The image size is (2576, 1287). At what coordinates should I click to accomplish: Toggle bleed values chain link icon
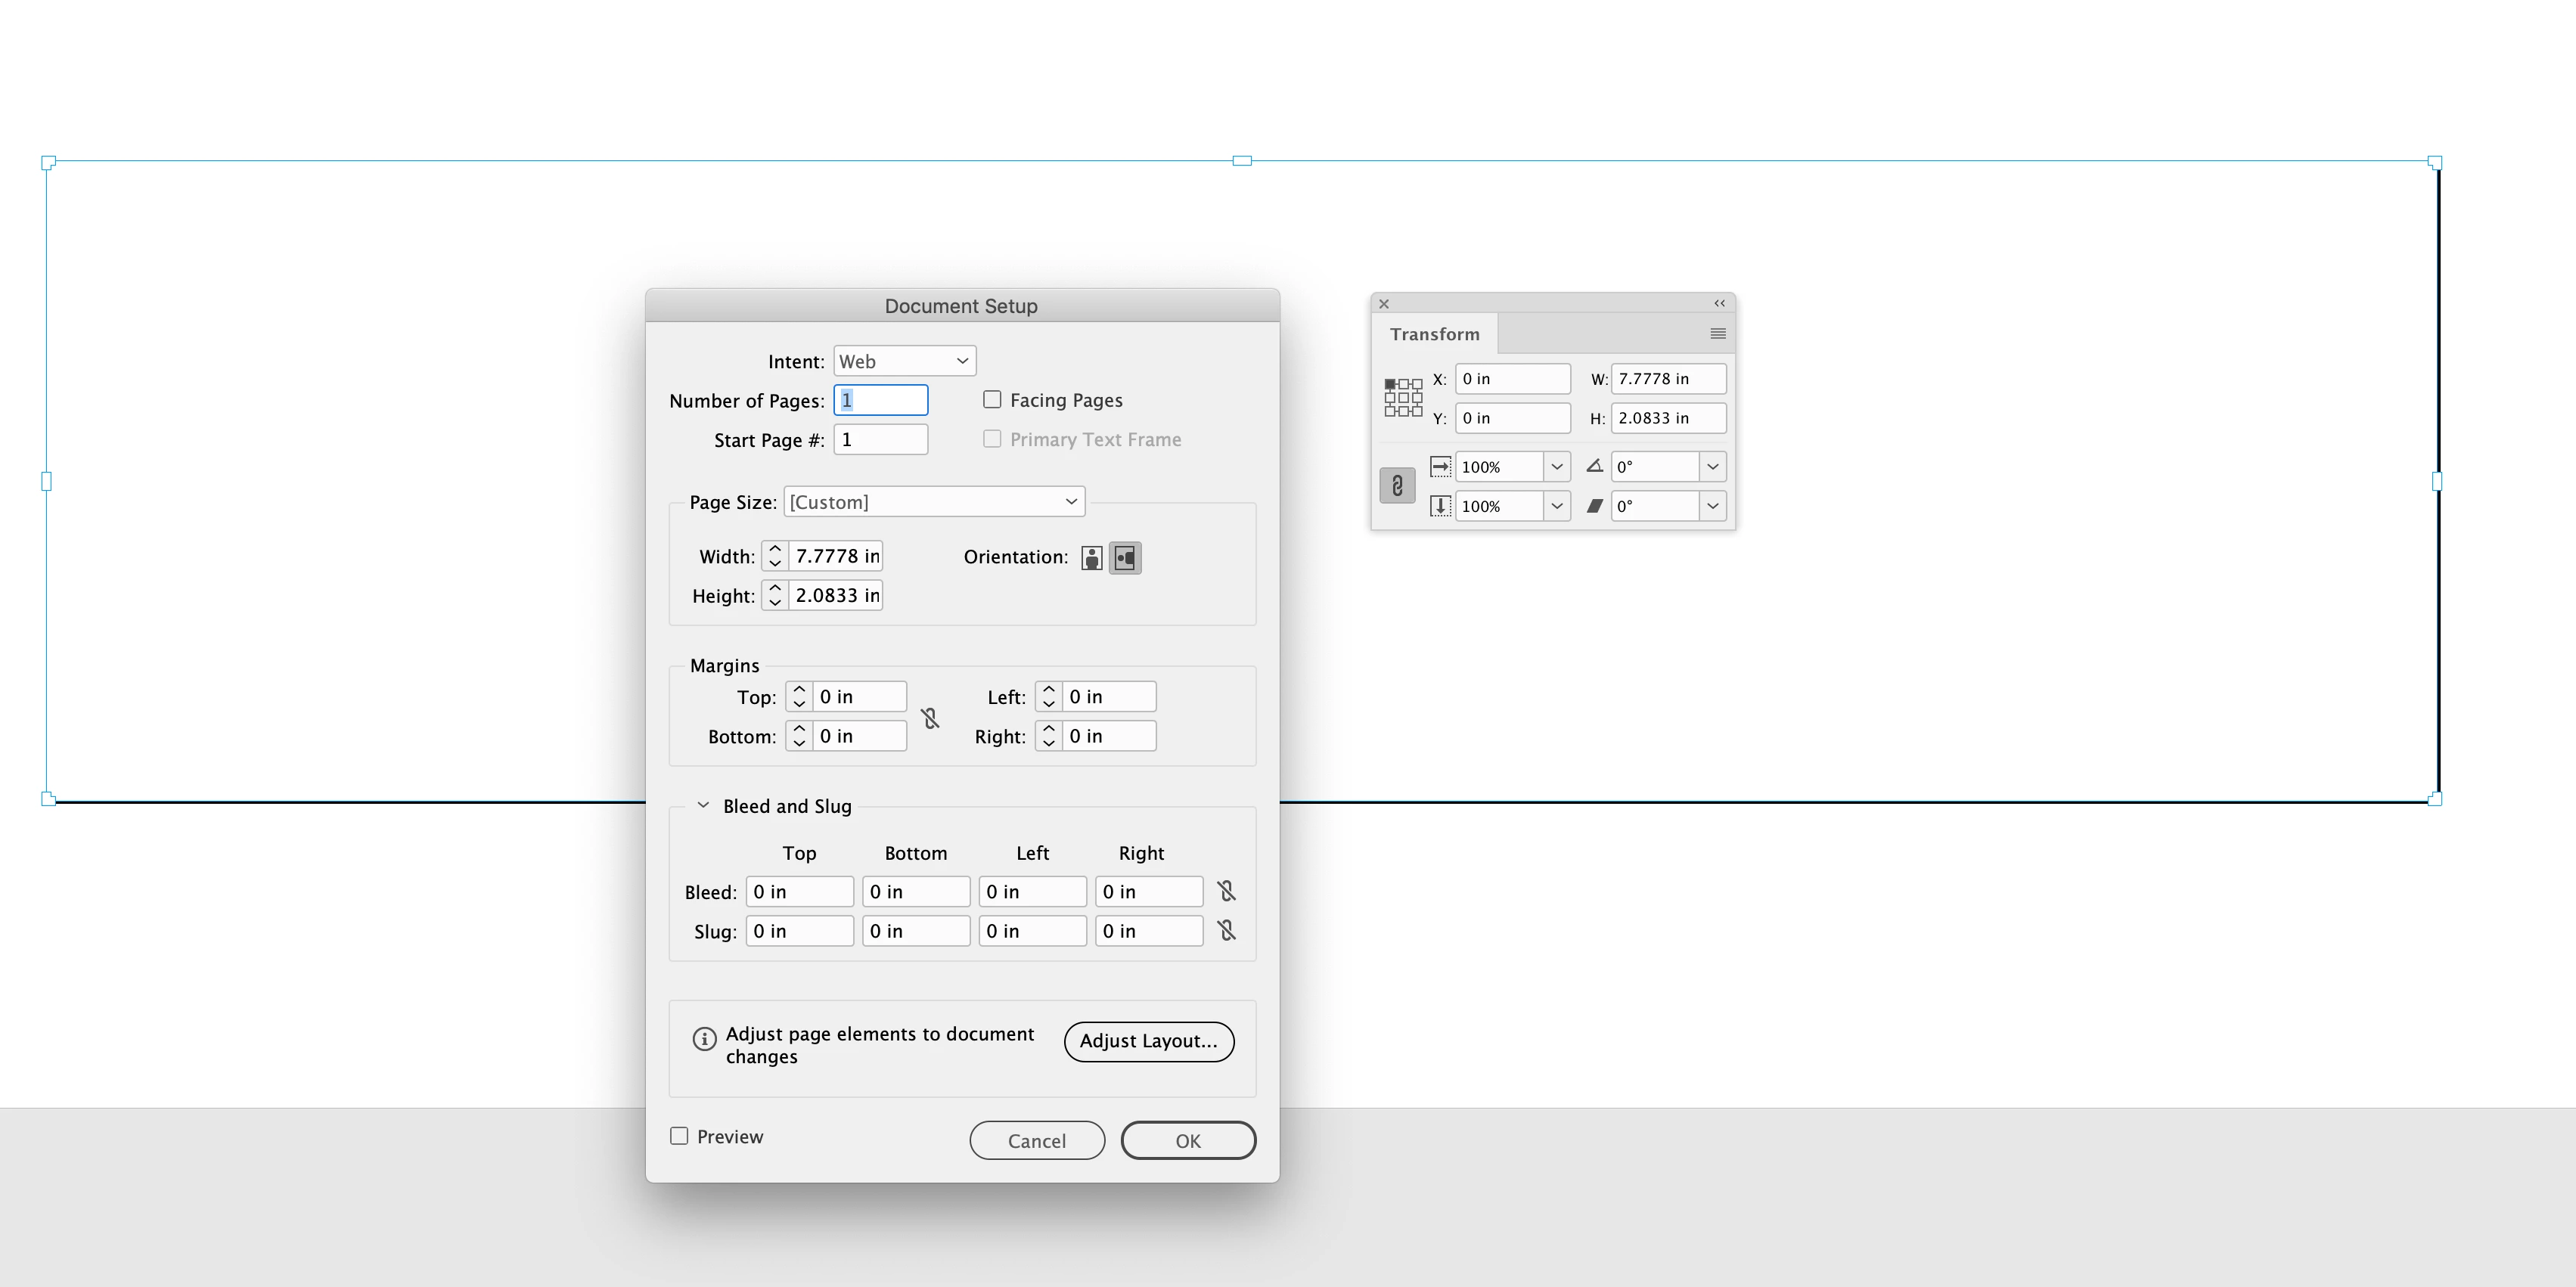[x=1227, y=891]
